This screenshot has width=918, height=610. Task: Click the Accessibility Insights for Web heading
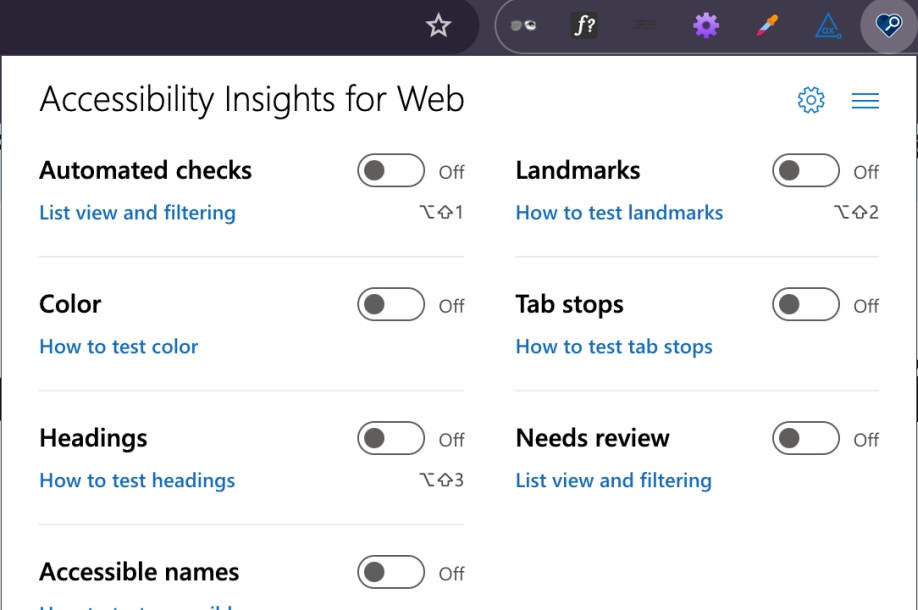pos(251,100)
